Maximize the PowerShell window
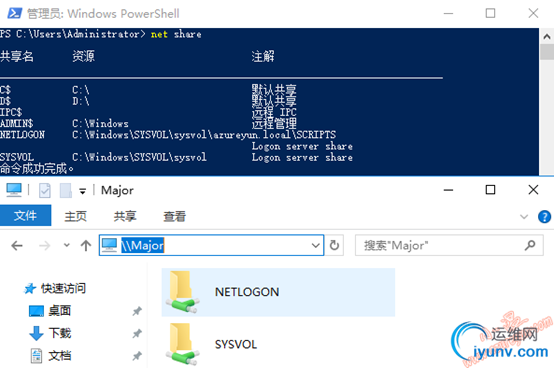 tap(490, 13)
